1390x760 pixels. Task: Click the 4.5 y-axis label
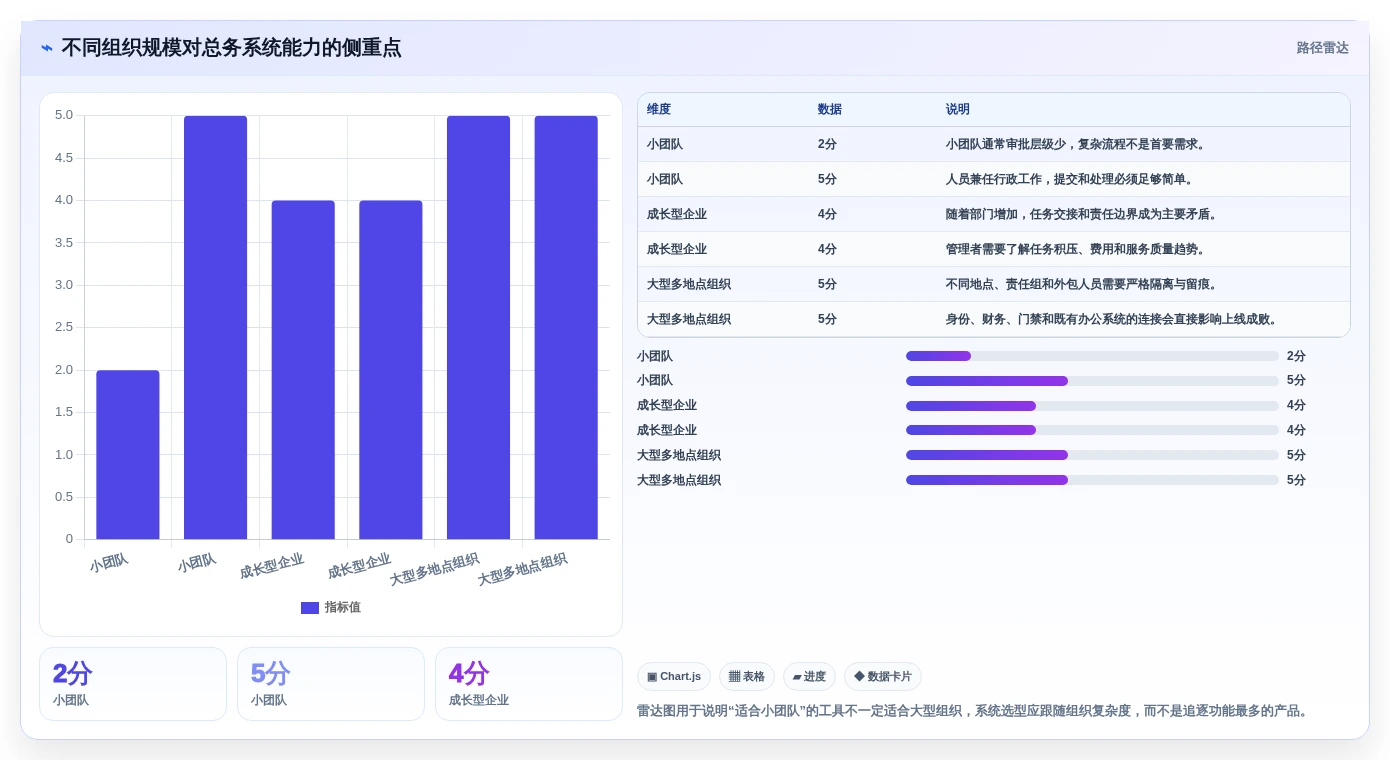point(64,158)
